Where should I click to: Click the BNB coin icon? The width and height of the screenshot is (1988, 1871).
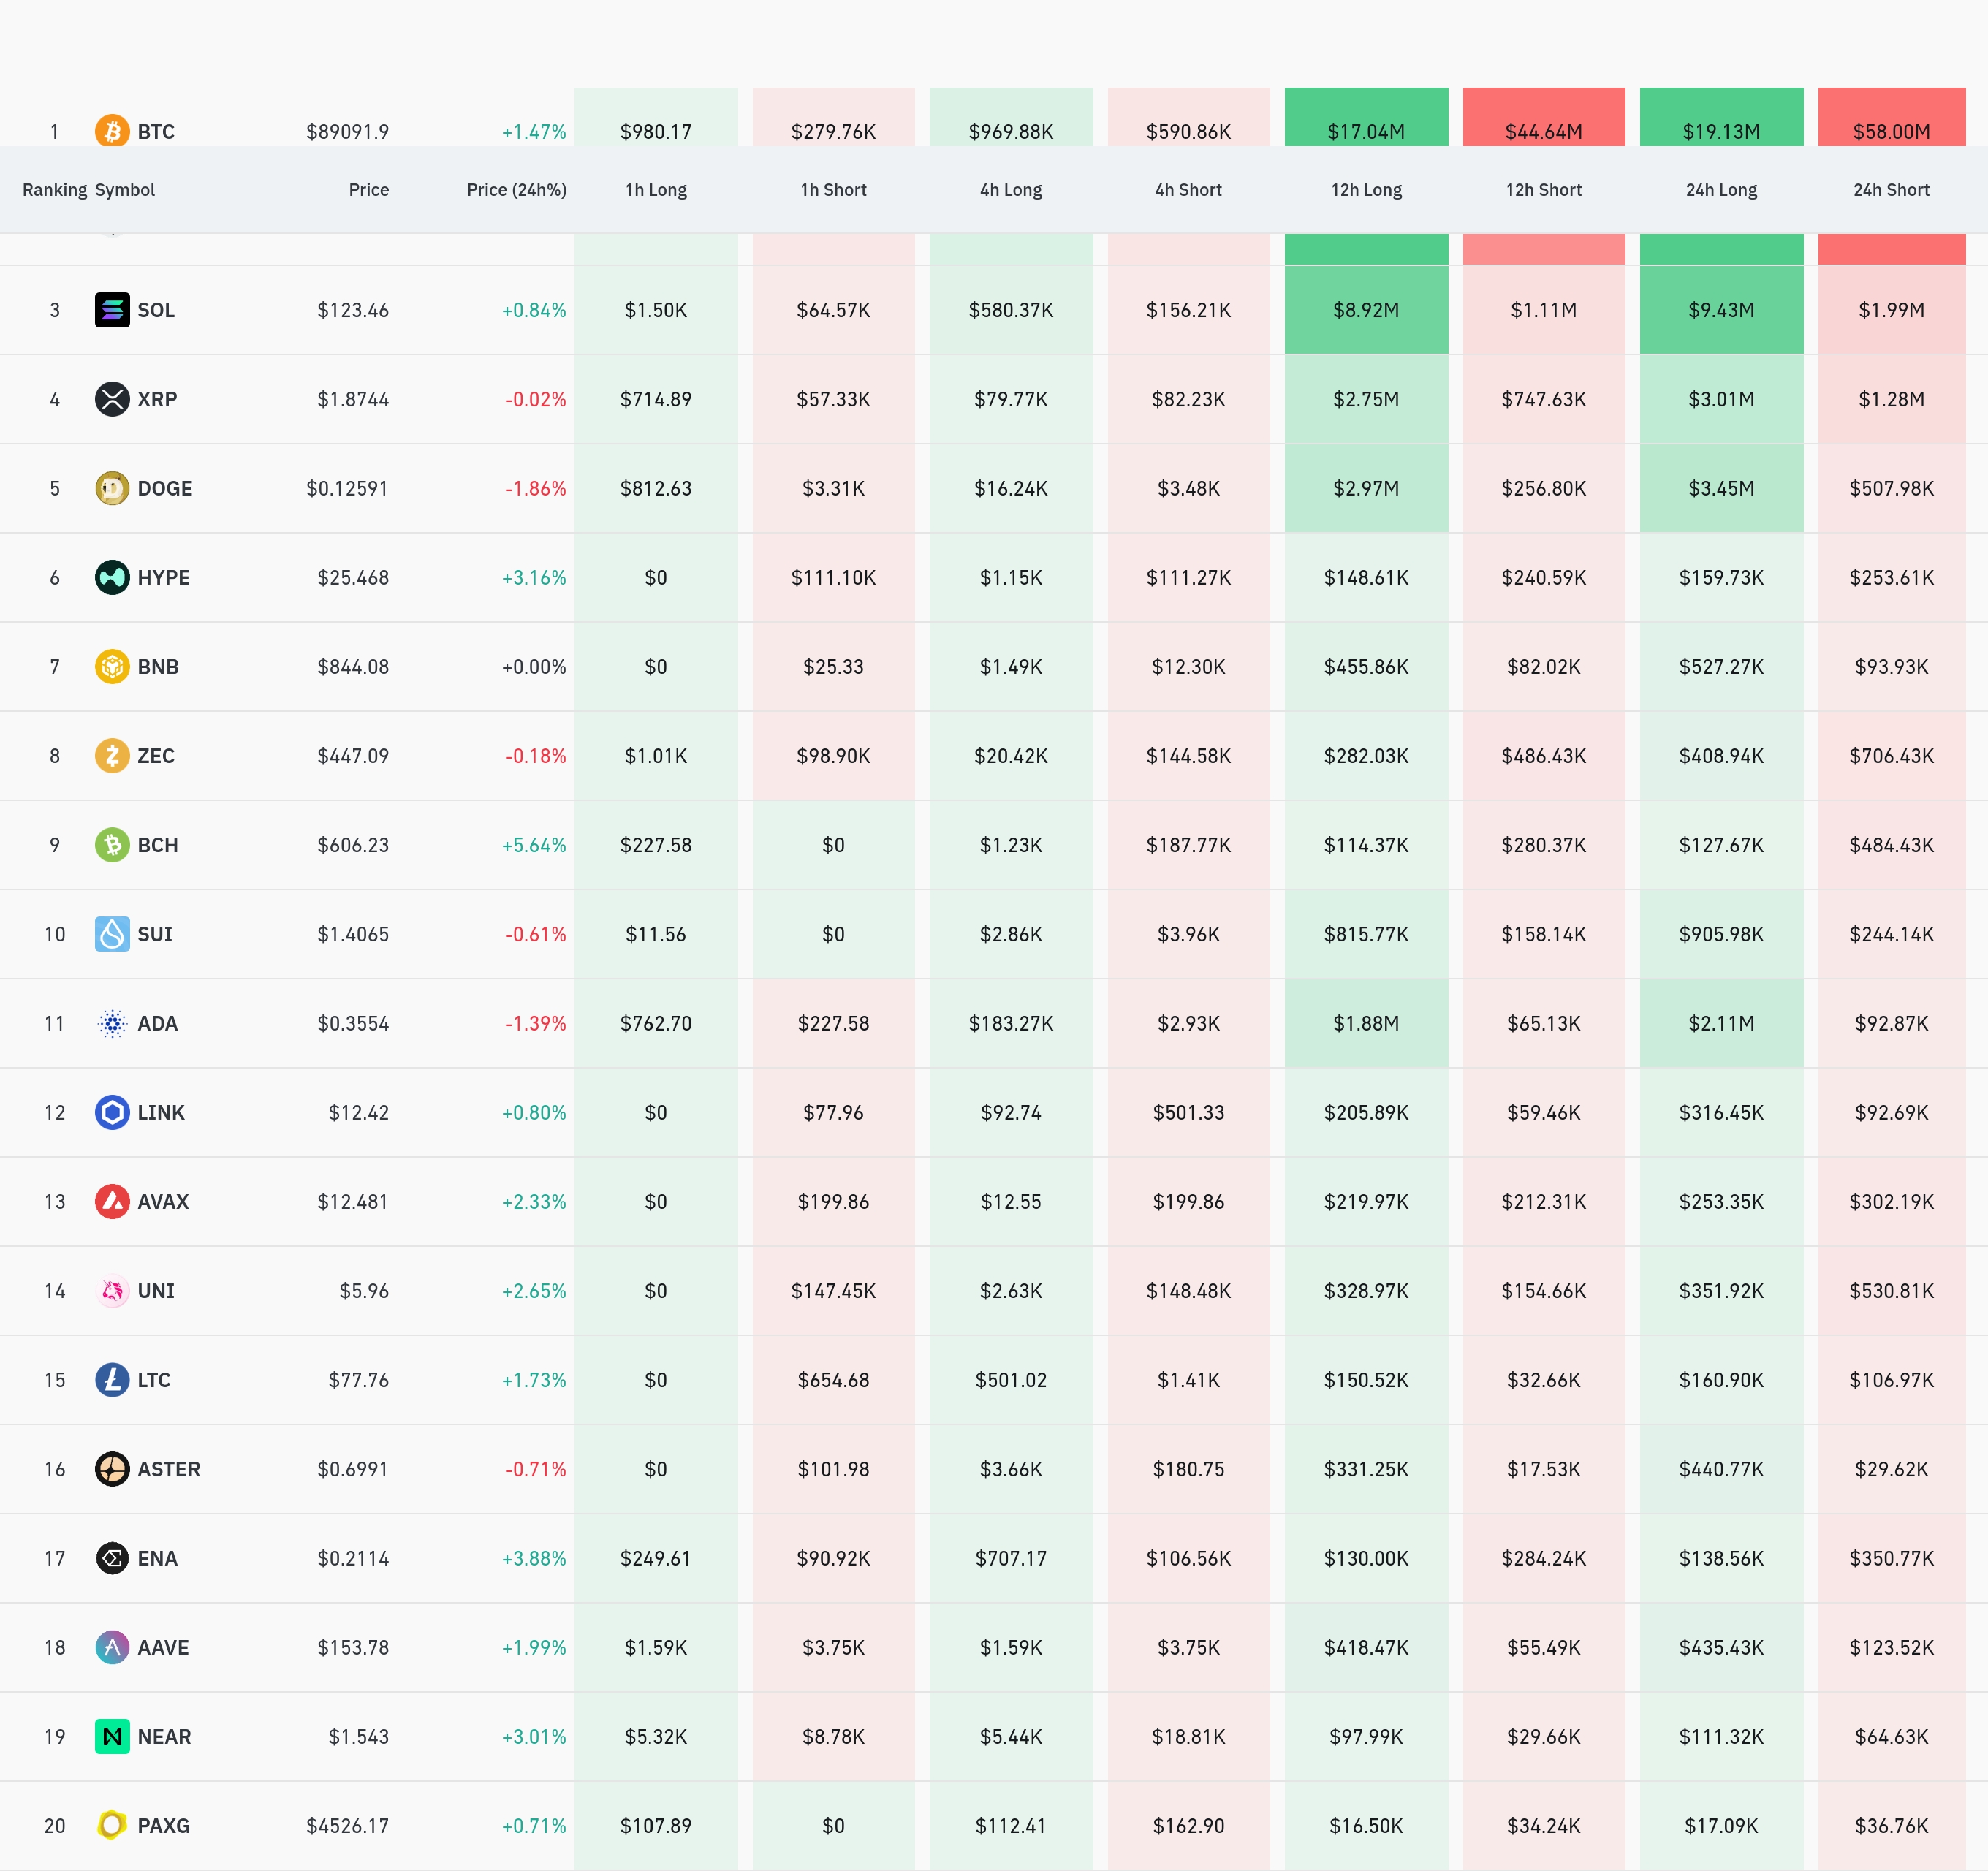pos(112,666)
